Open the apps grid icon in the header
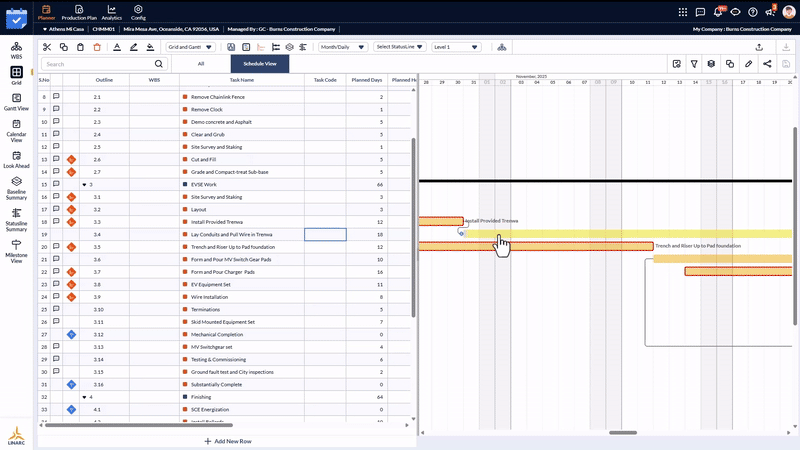Screen dimensions: 800x450 (x=683, y=12)
